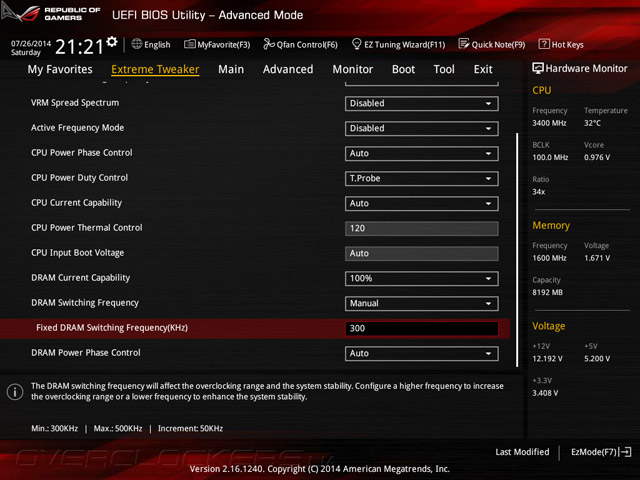Click the DRAM Power Phase Control label
Screen dimensions: 640x480
[x=86, y=353]
